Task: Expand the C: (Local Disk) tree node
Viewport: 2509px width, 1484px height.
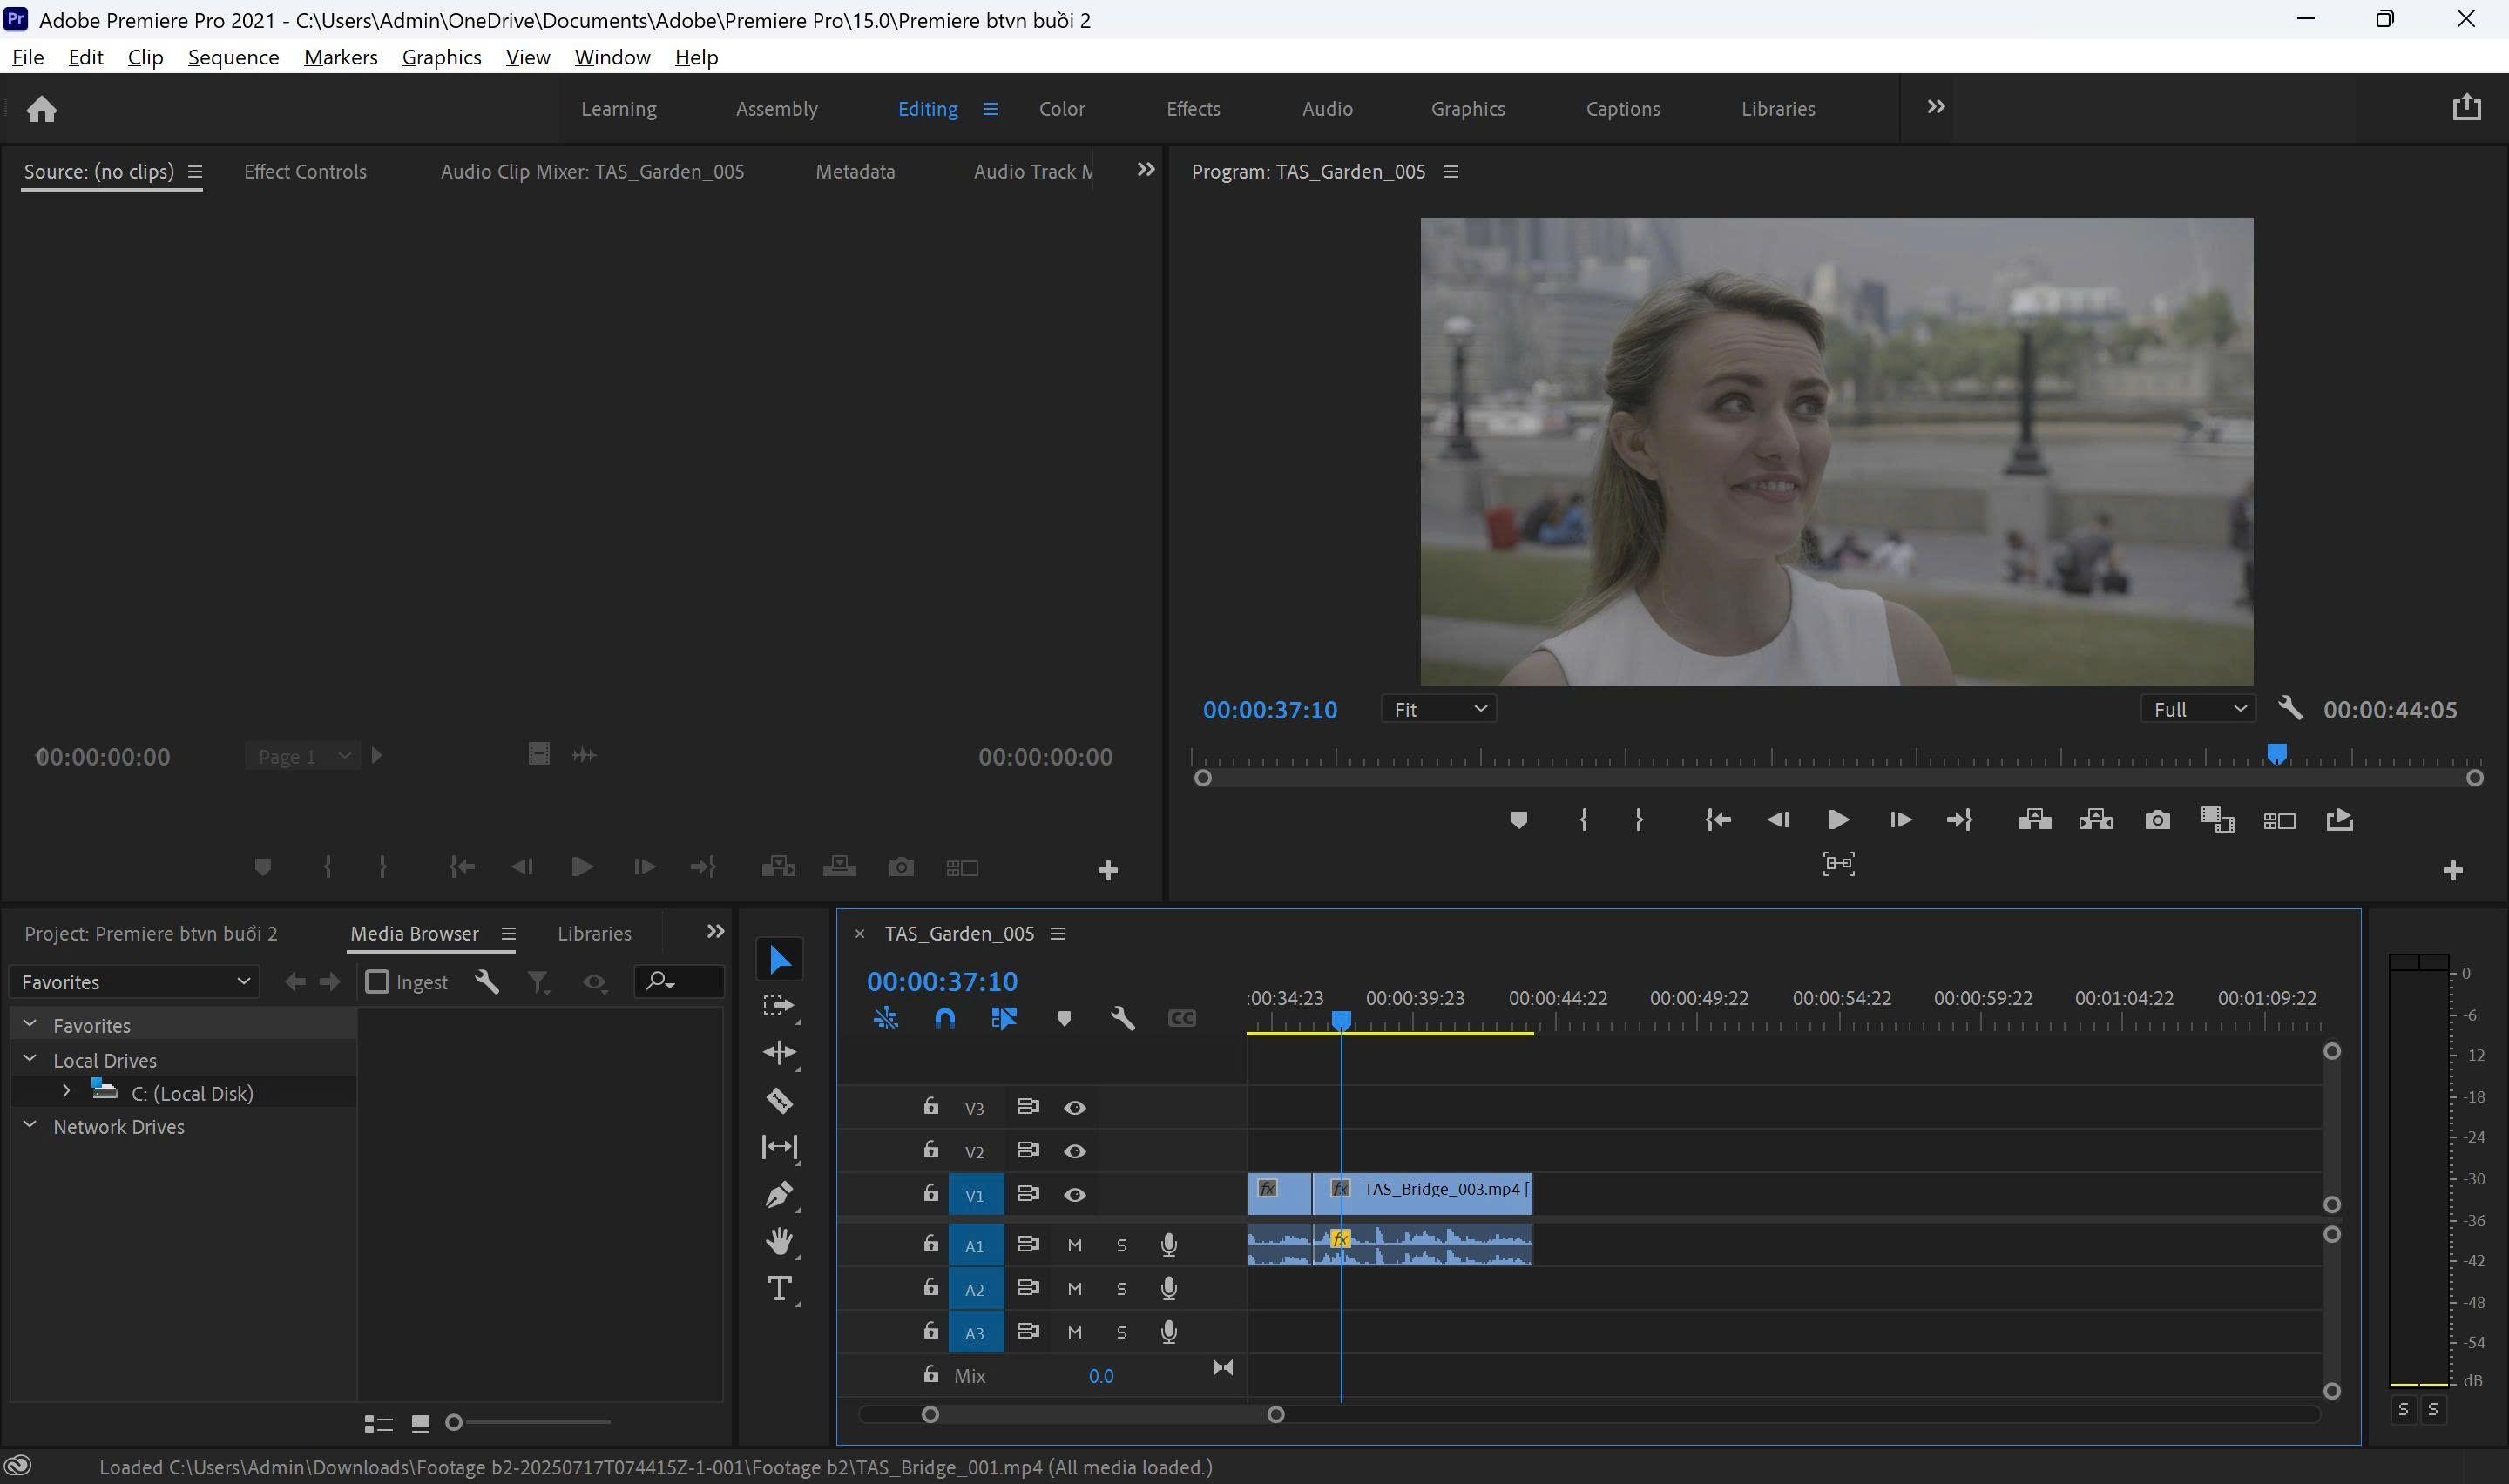Action: (66, 1091)
